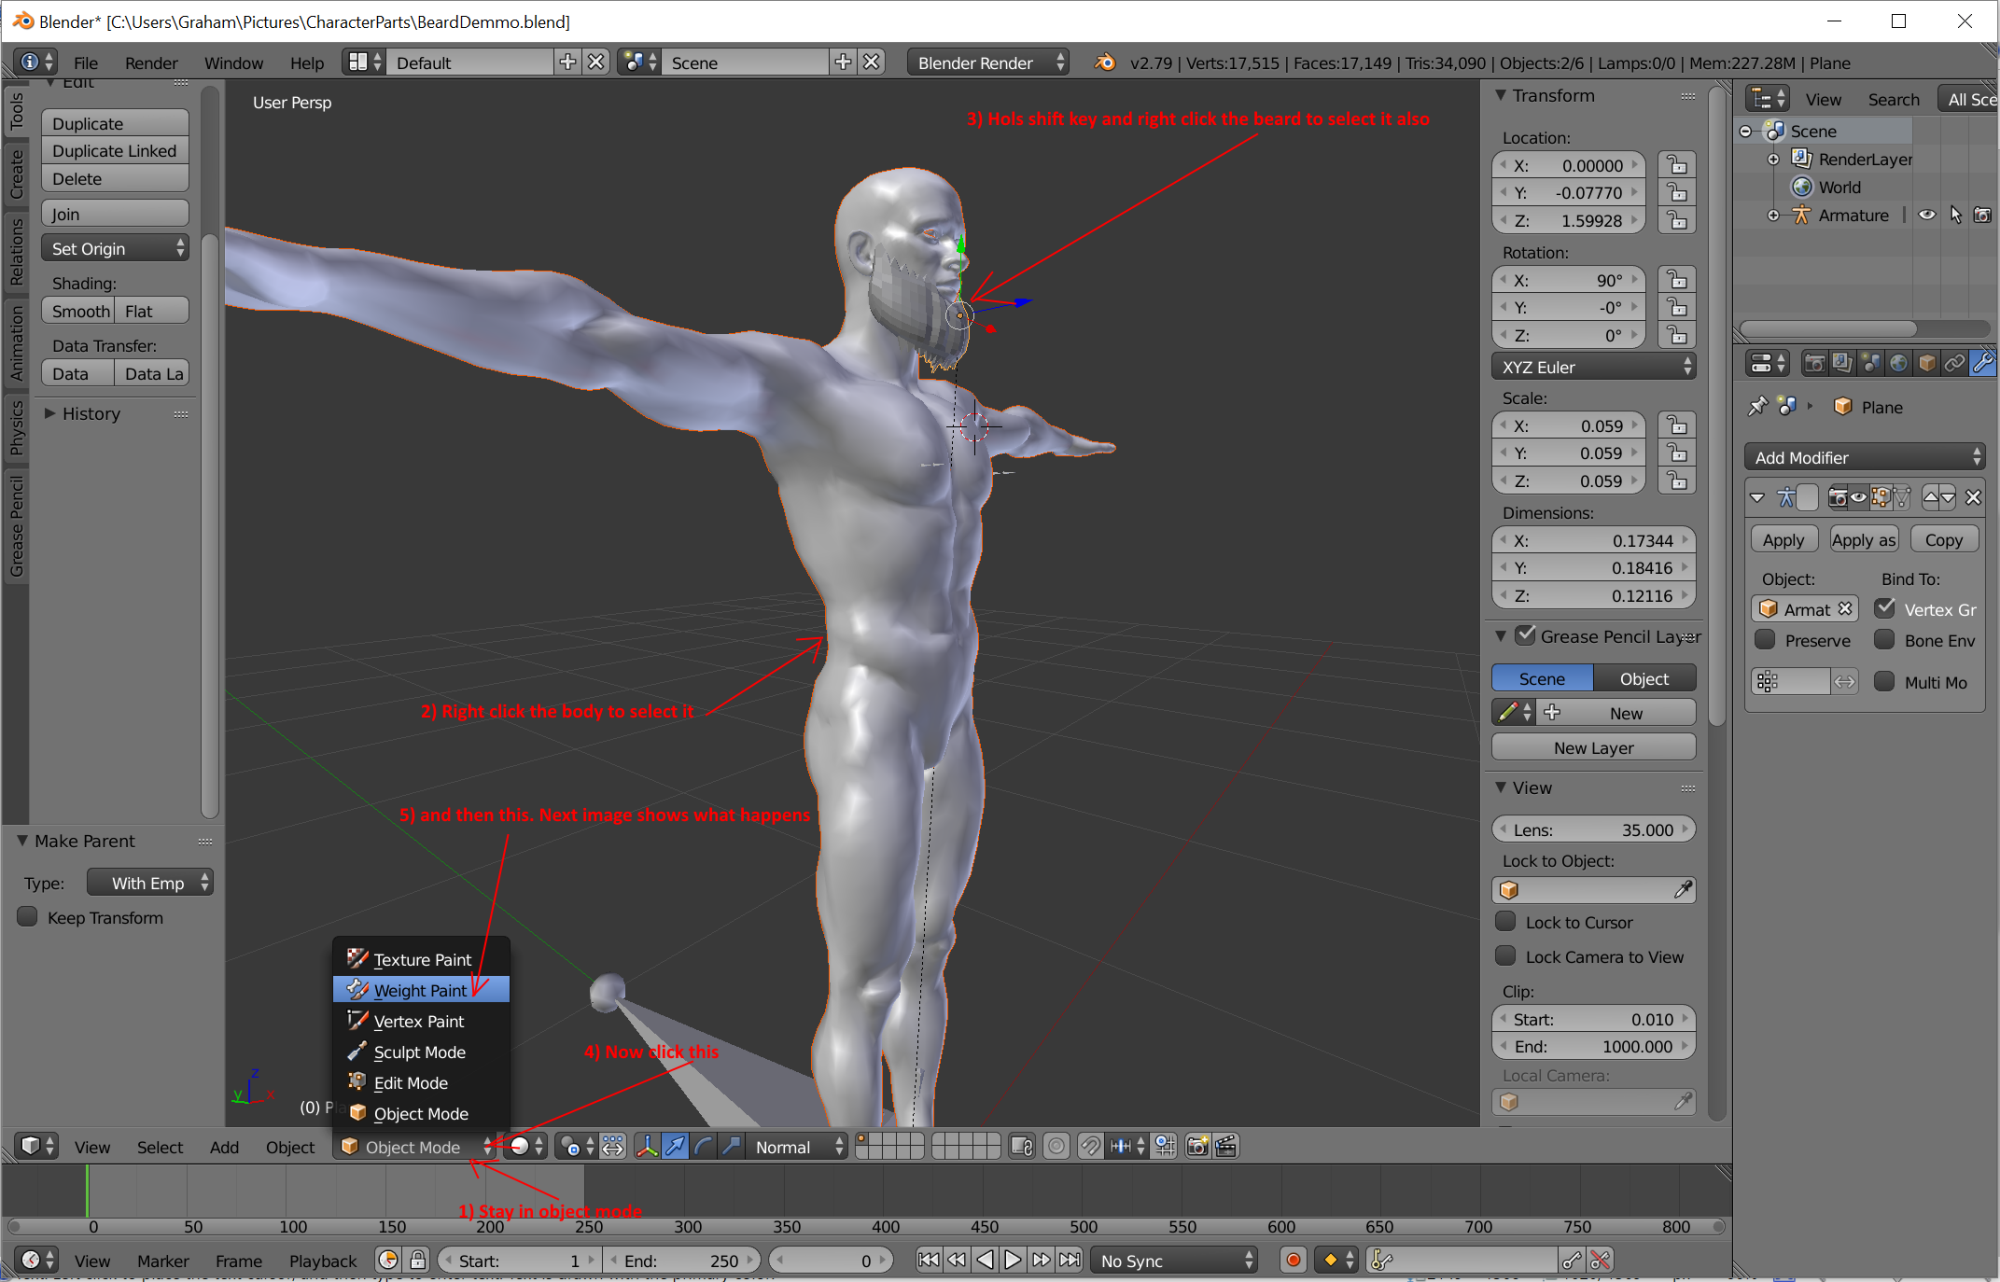Image resolution: width=2000 pixels, height=1282 pixels.
Task: Click the lock icon for Rotation Z
Action: (1677, 335)
